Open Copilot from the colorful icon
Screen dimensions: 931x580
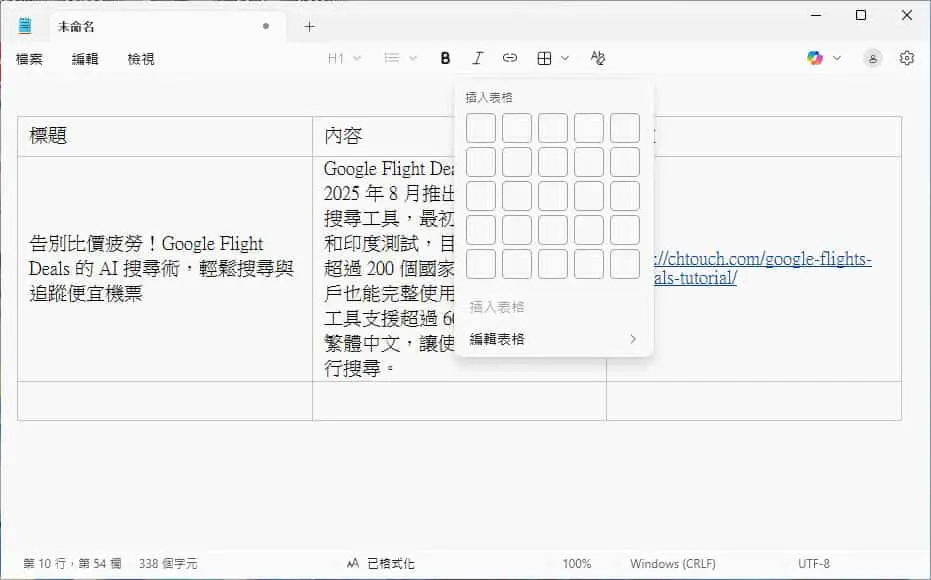pyautogui.click(x=815, y=58)
